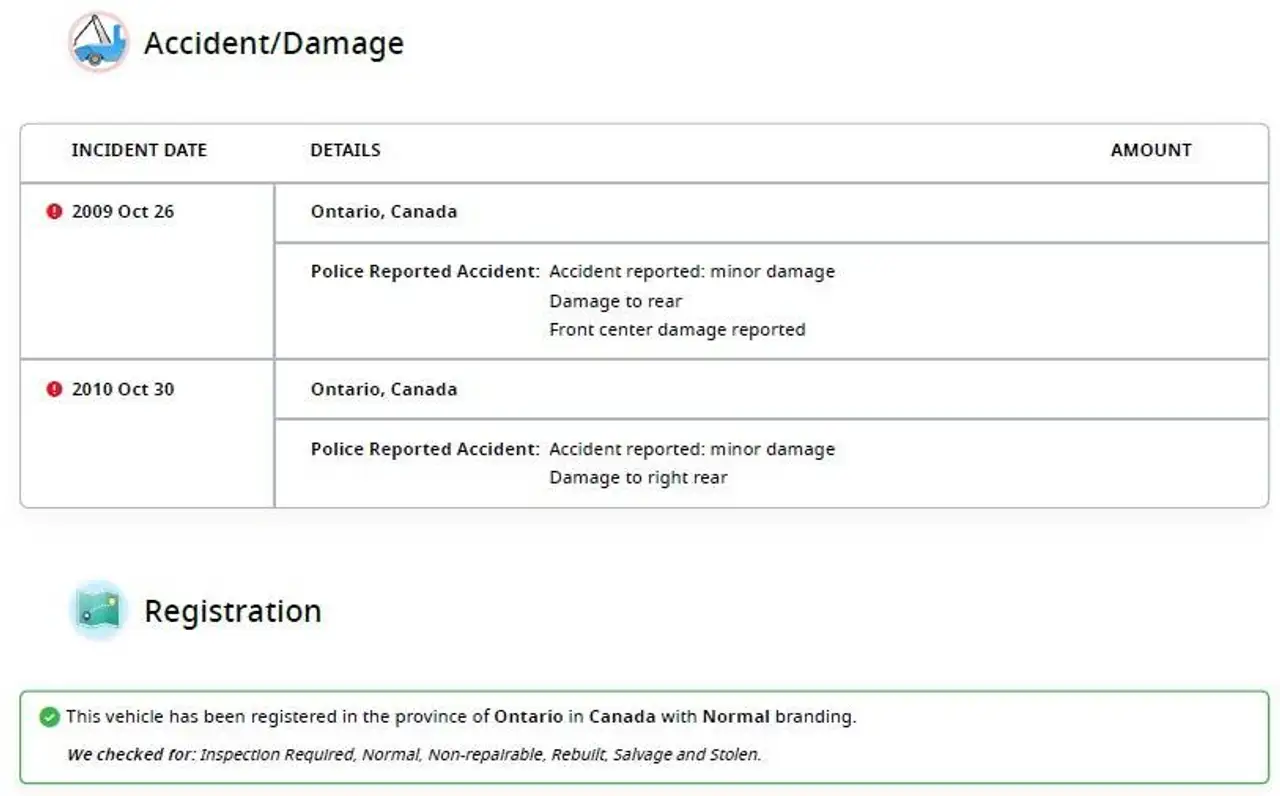Click the tow truck Accident/Damage icon

(x=98, y=42)
